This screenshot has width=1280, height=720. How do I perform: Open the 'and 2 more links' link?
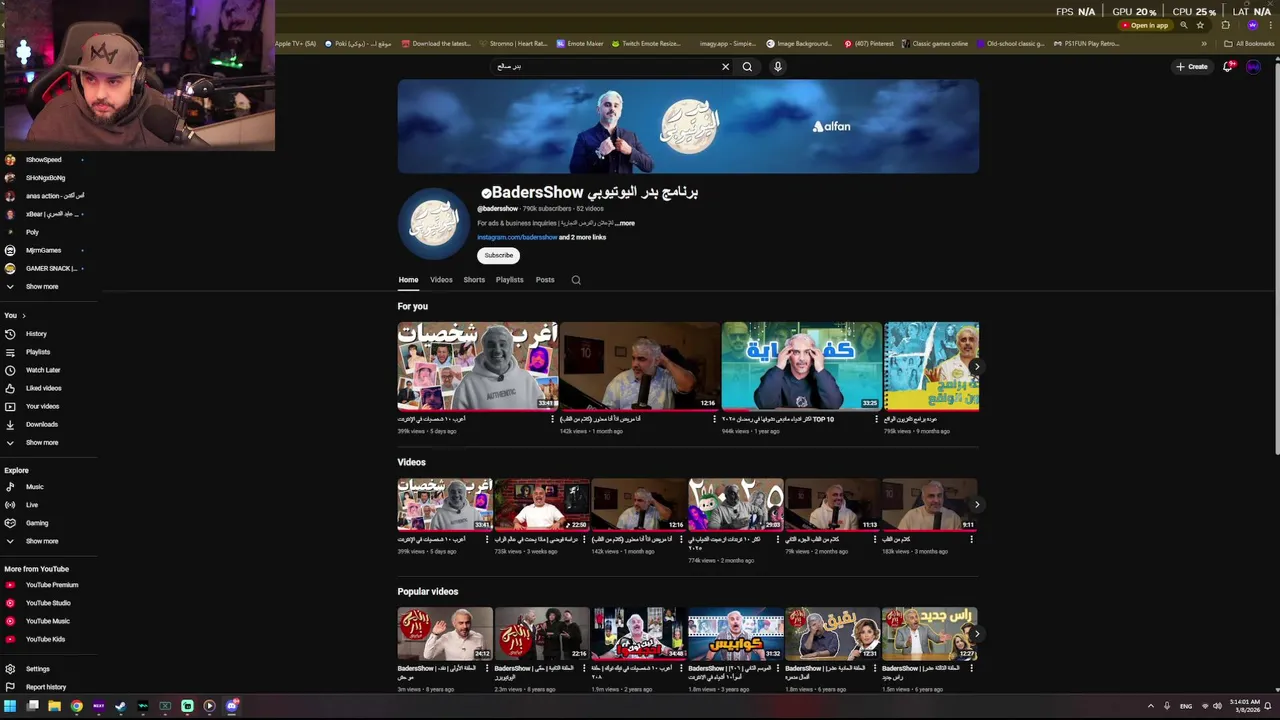point(582,237)
